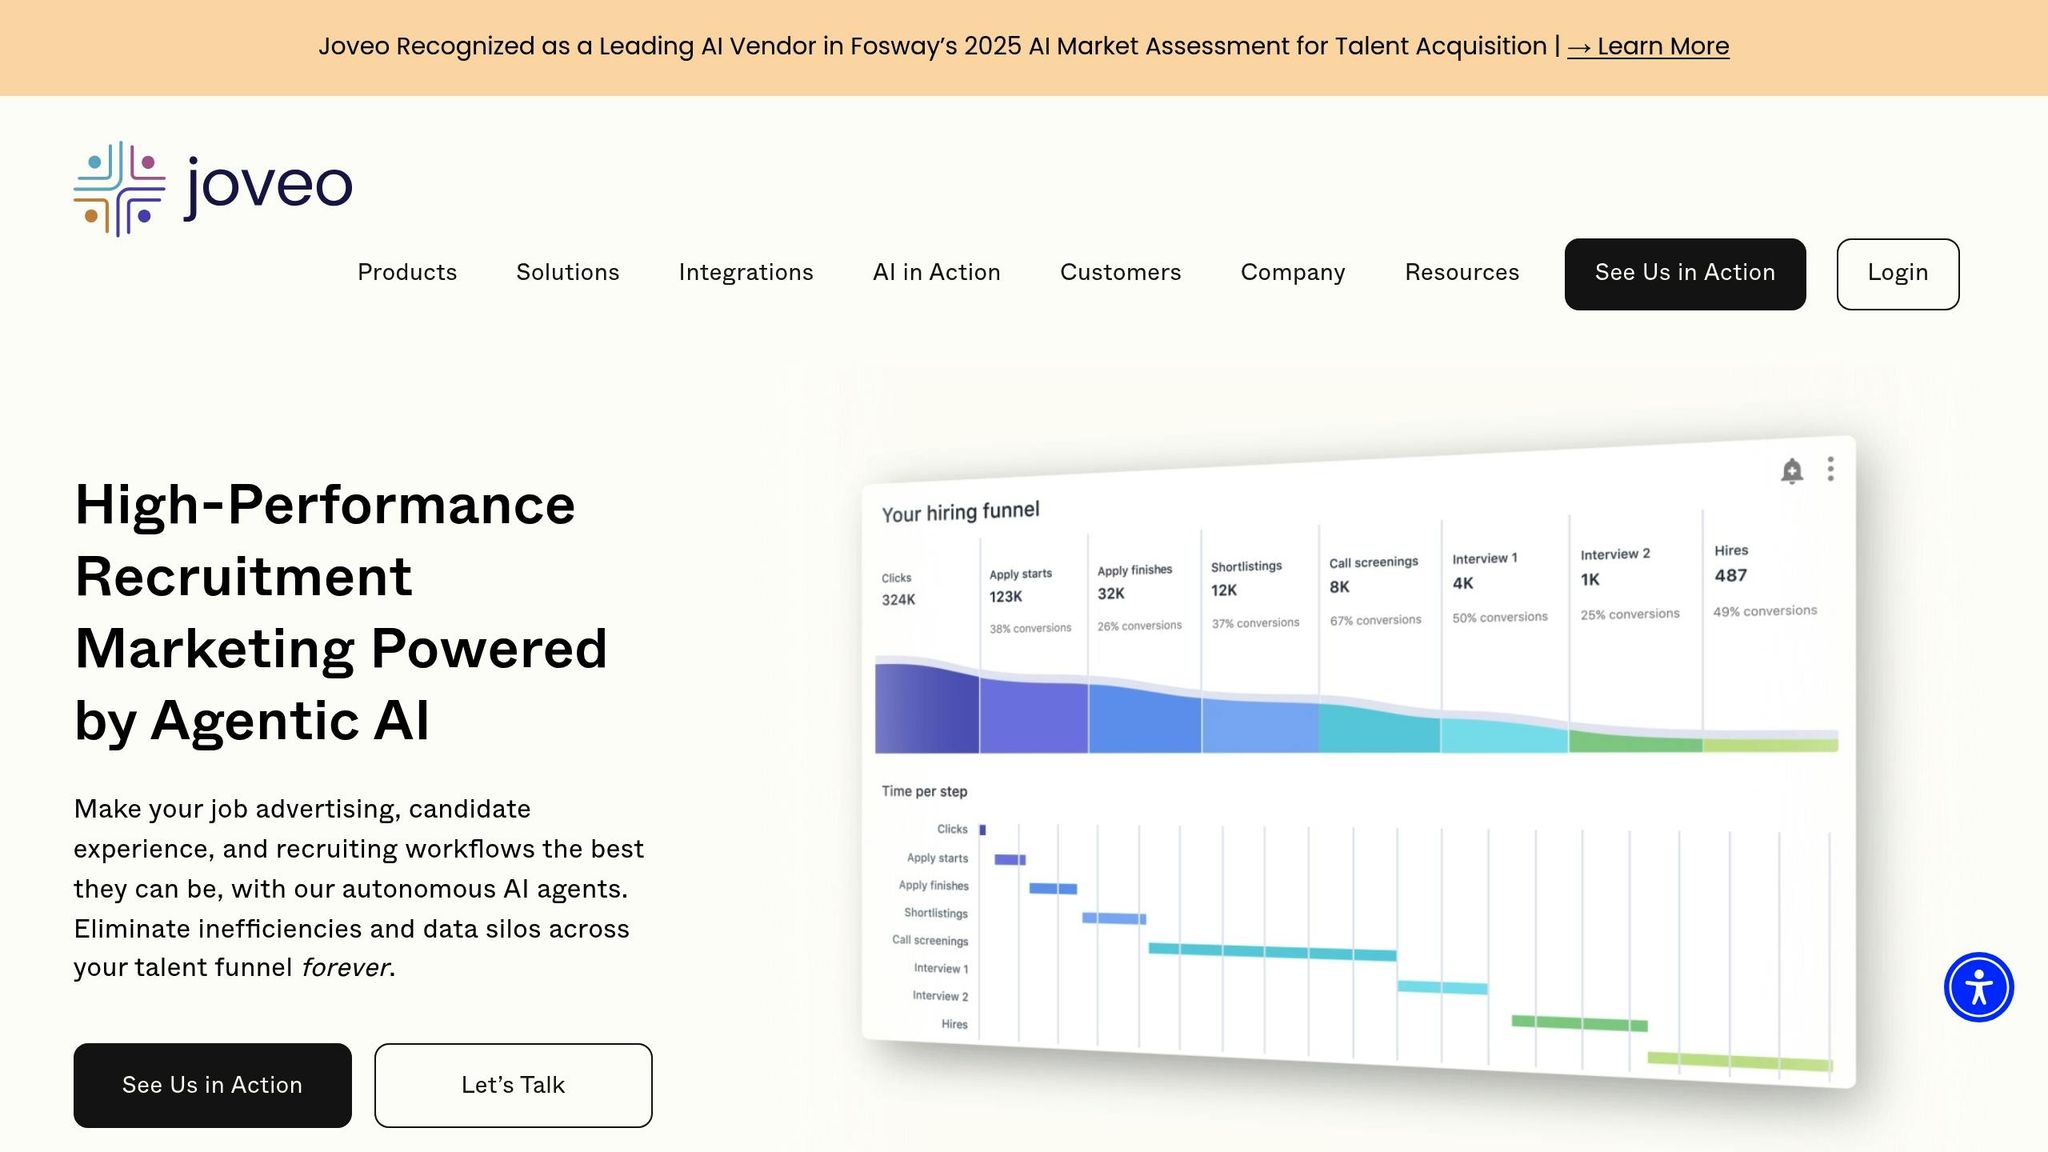2048x1152 pixels.
Task: Go to the Integrations page
Action: [745, 272]
